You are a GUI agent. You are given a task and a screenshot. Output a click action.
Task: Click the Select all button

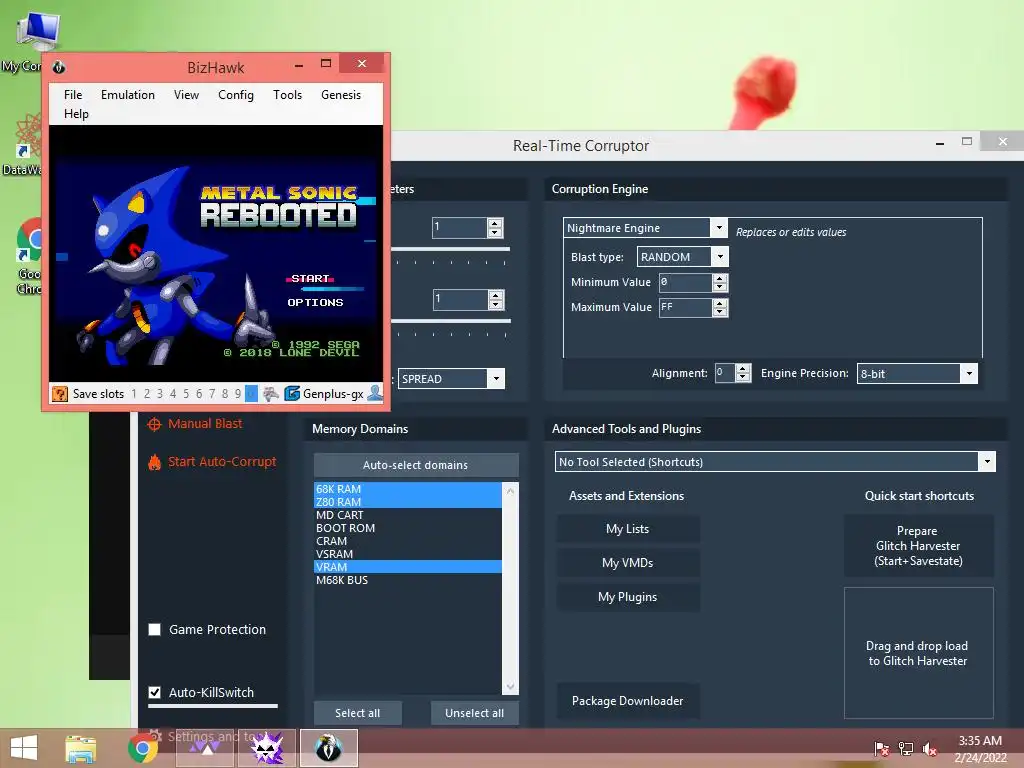click(x=358, y=713)
